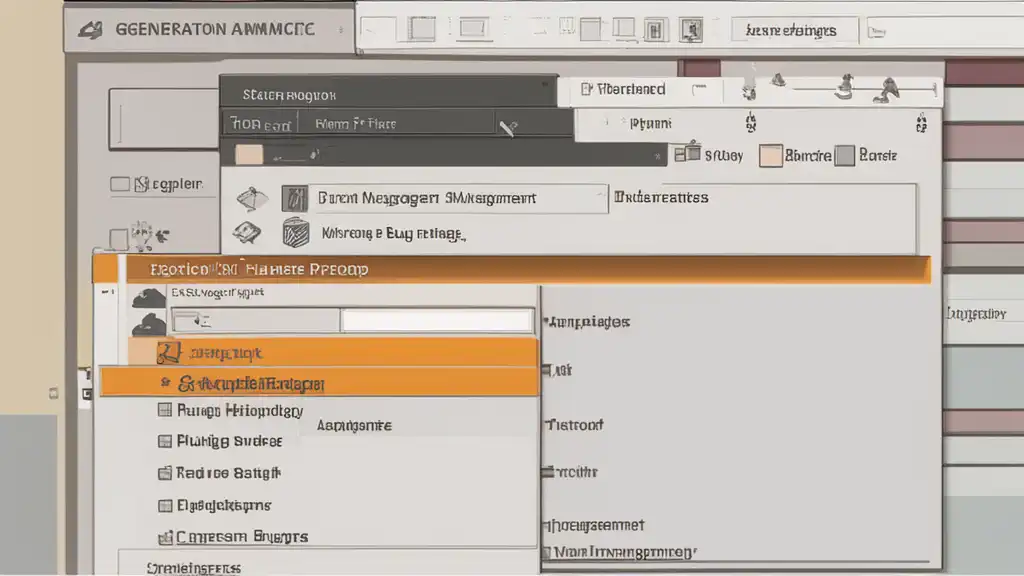Image resolution: width=1024 pixels, height=576 pixels.
Task: Click the 'Srneleinsεεns' button at bottom
Action: coord(193,568)
